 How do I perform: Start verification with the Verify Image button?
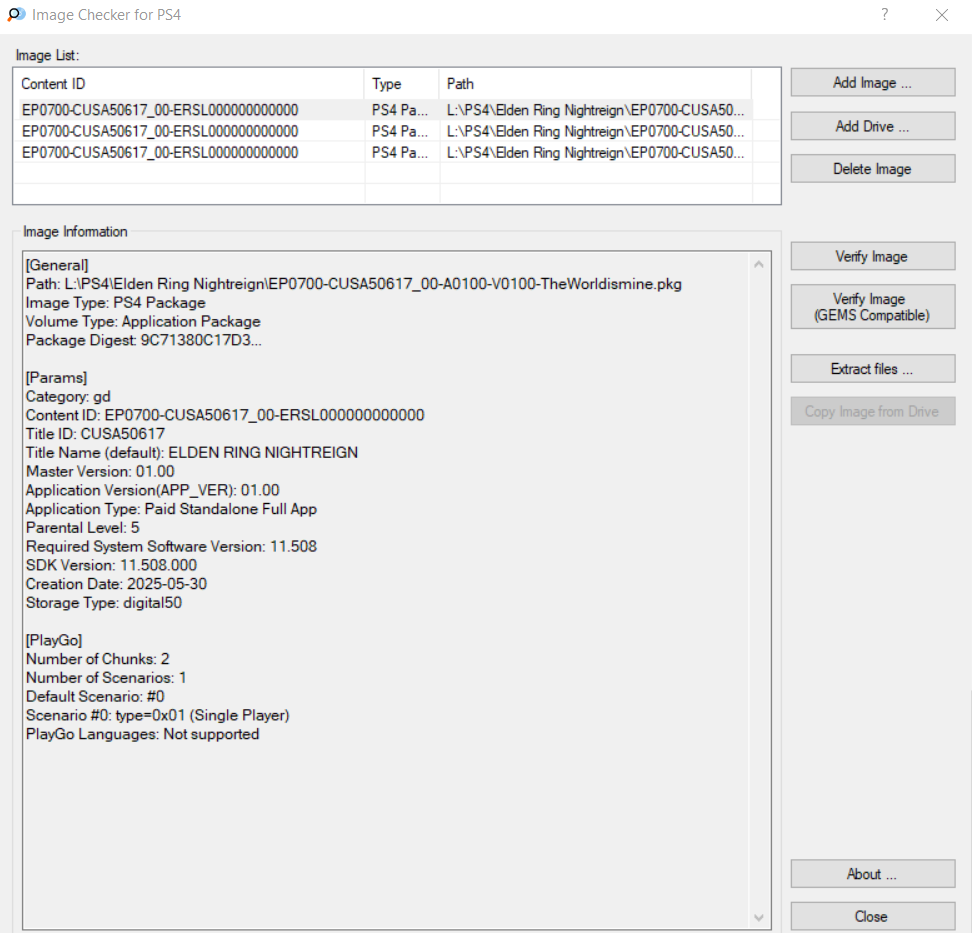(x=872, y=257)
